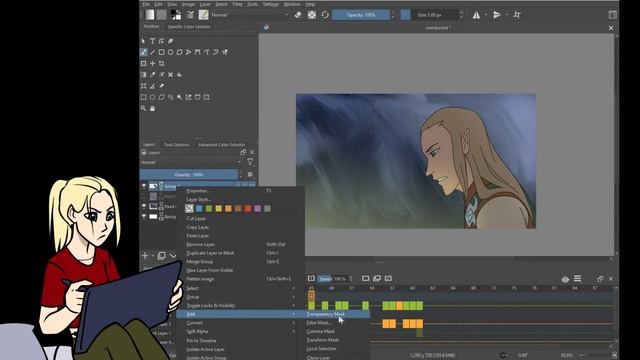Select the Multibrush tool

click(224, 52)
